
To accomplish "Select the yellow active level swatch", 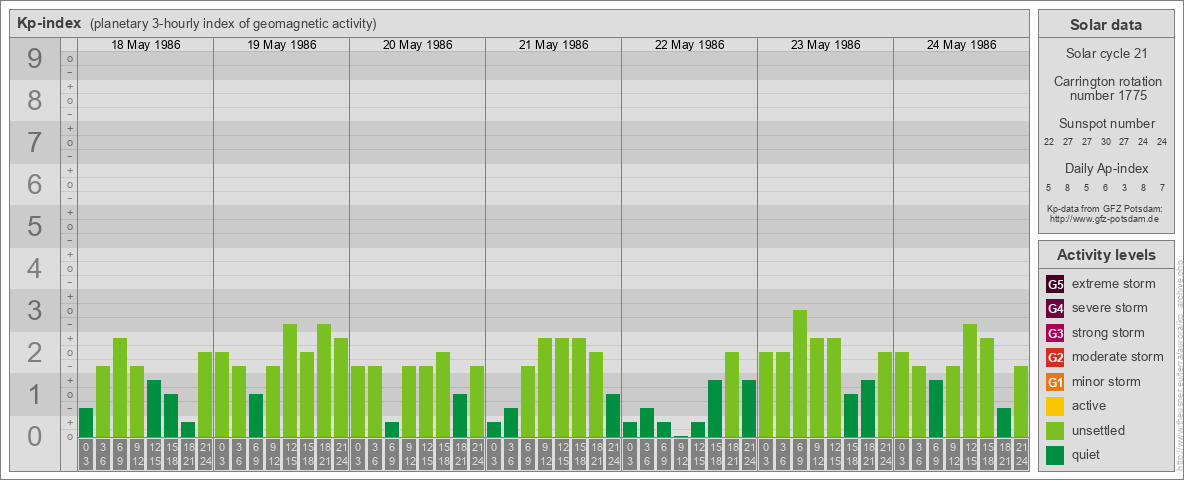I will (1055, 406).
